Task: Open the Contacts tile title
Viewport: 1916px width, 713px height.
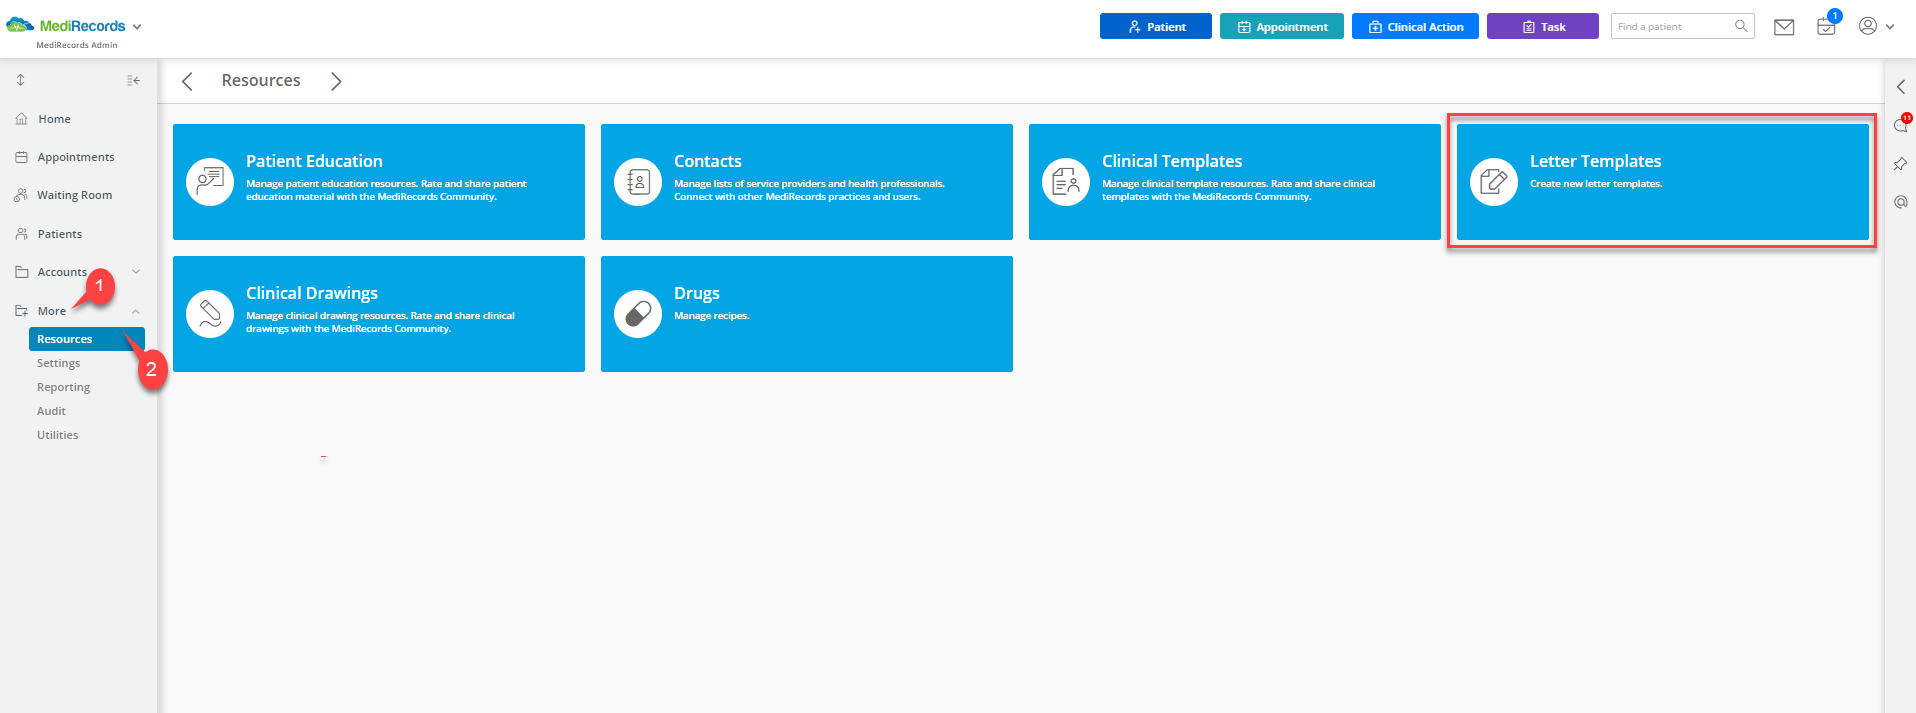Action: [x=708, y=161]
